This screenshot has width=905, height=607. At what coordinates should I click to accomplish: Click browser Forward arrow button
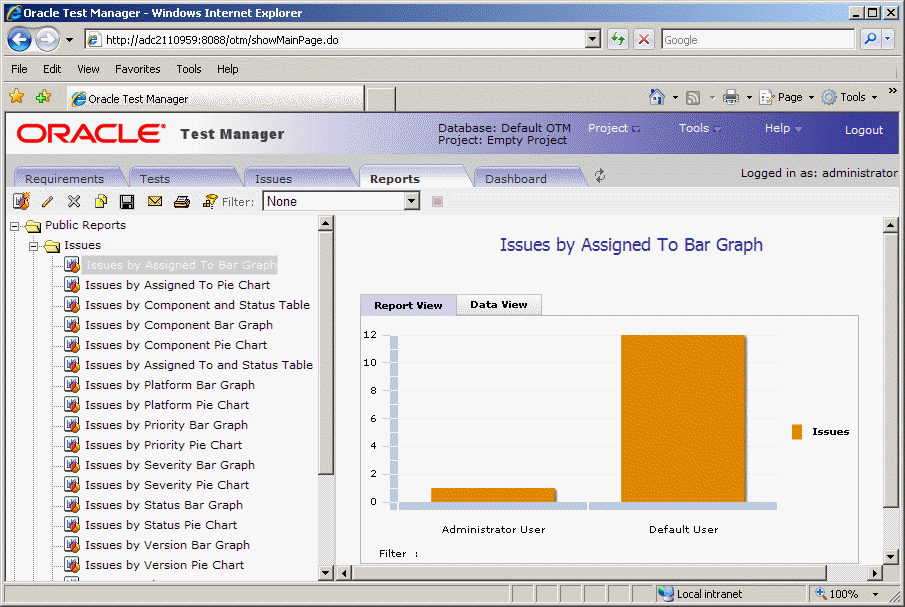pos(47,40)
